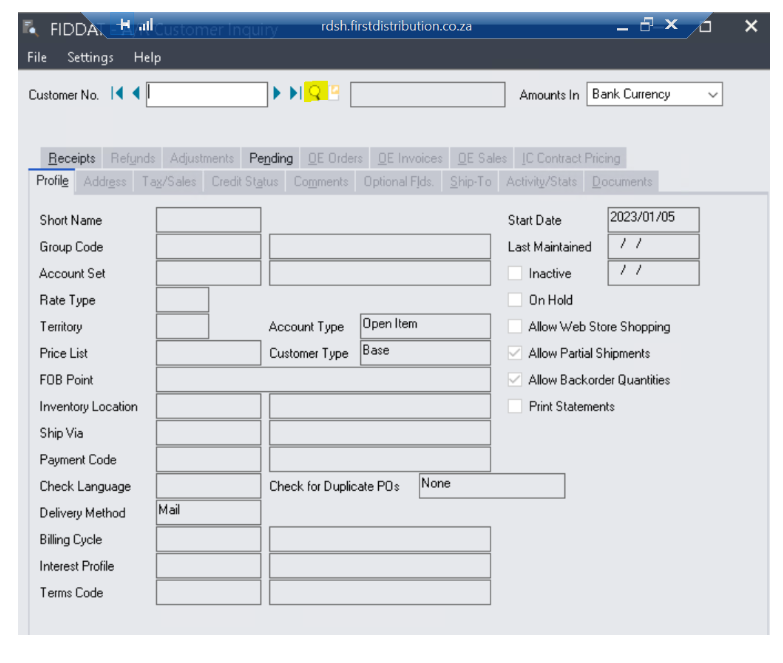Click the previous customer arrow
Image resolution: width=783 pixels, height=663 pixels.
tap(136, 94)
